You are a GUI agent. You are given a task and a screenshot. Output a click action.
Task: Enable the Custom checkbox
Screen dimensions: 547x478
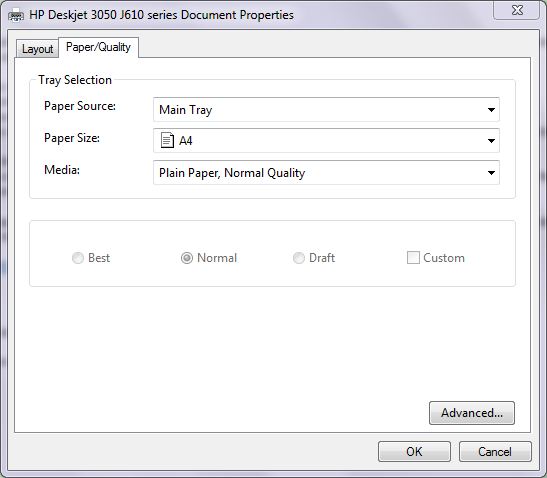click(x=413, y=258)
